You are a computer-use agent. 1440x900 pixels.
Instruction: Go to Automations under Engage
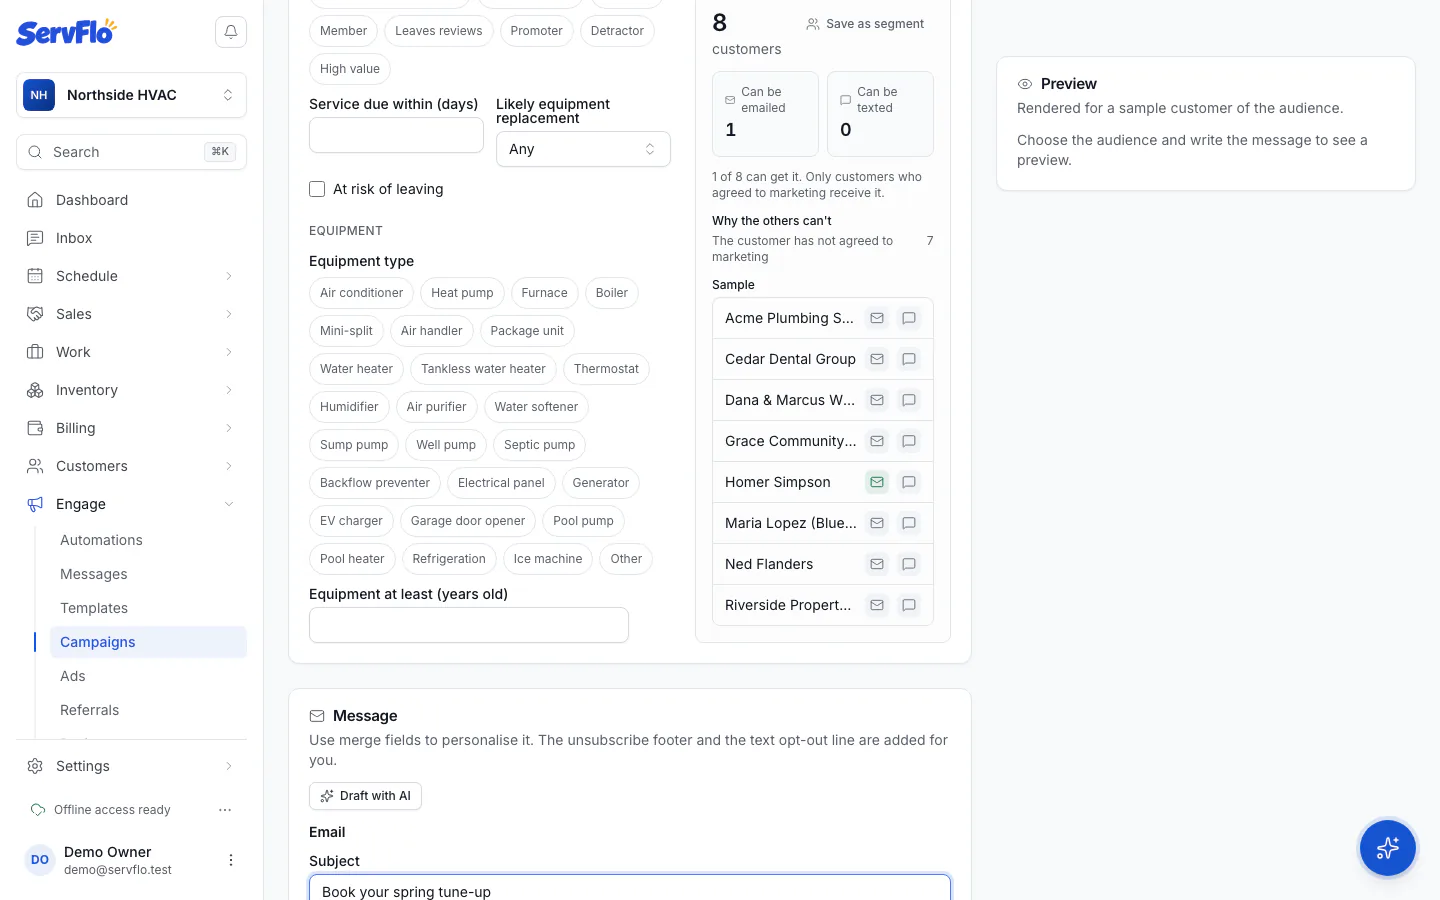148,540
